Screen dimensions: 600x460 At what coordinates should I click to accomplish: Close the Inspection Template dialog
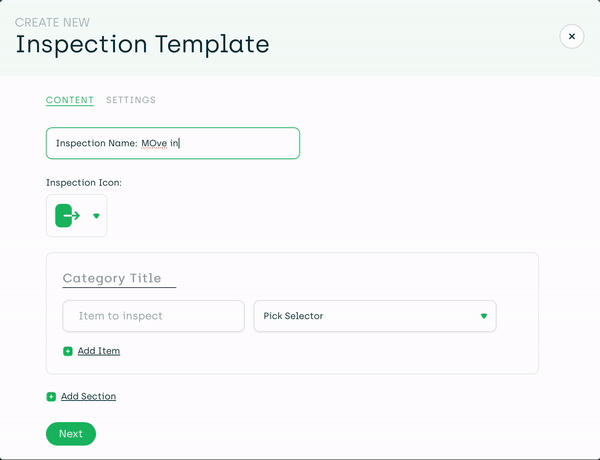pos(572,36)
